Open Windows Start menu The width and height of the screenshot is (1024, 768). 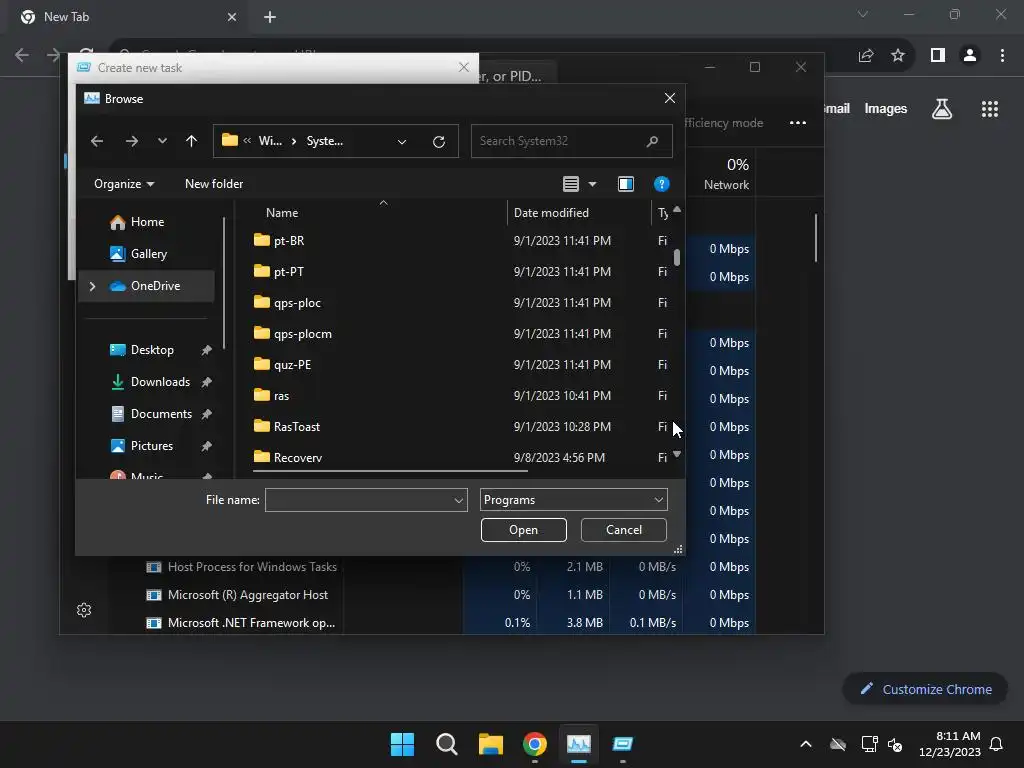402,744
